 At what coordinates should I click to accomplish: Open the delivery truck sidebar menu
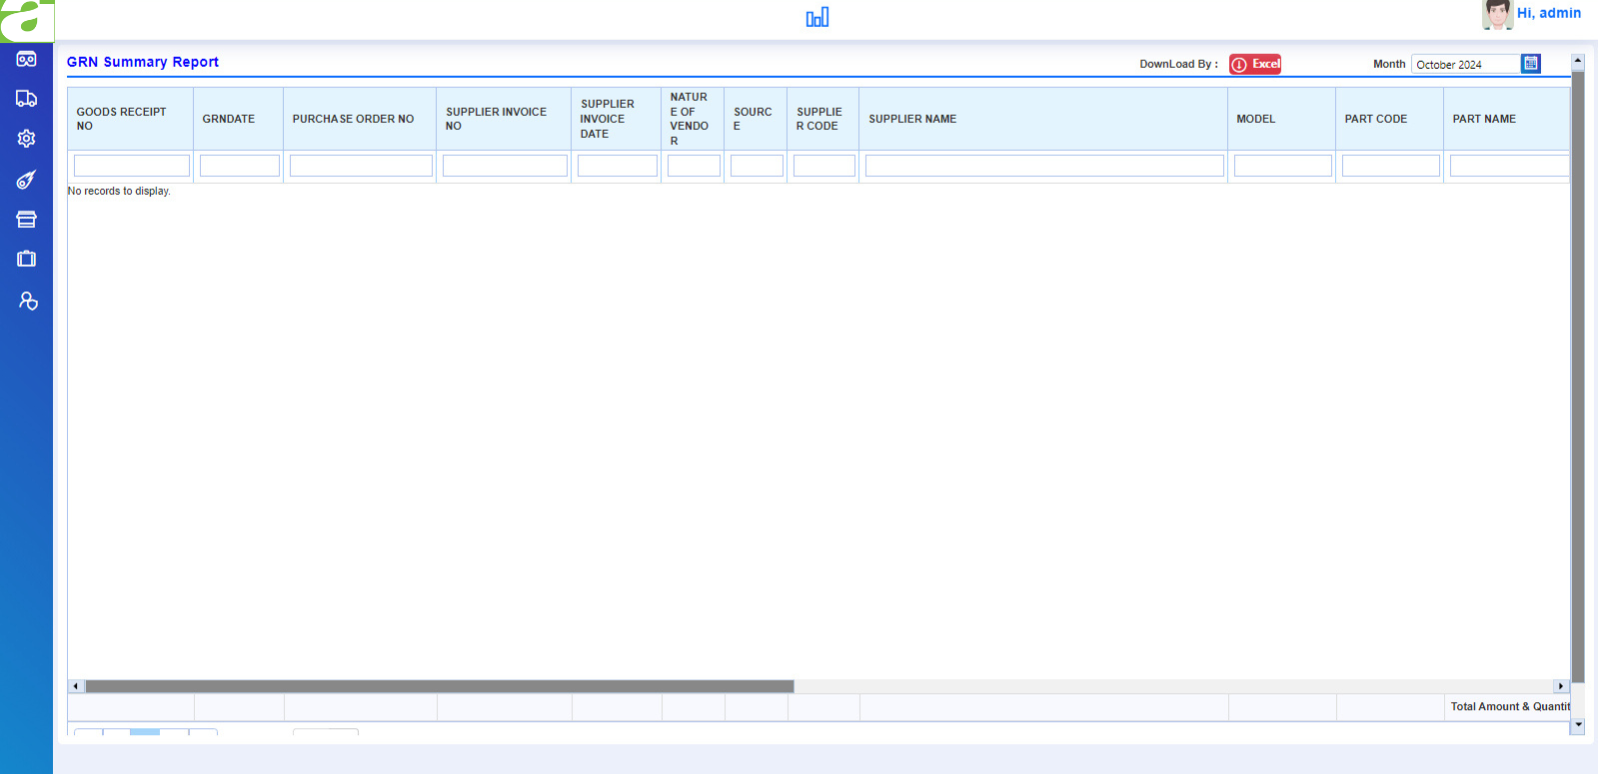coord(26,98)
